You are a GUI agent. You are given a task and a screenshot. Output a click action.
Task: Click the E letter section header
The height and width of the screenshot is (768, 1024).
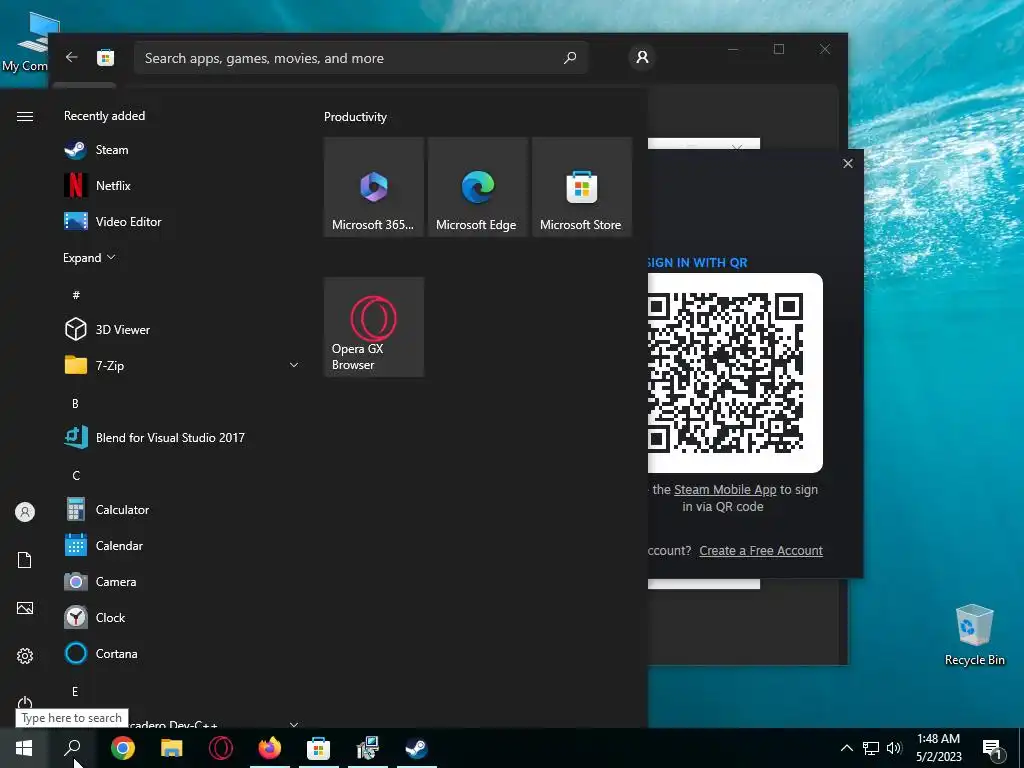[x=75, y=691]
